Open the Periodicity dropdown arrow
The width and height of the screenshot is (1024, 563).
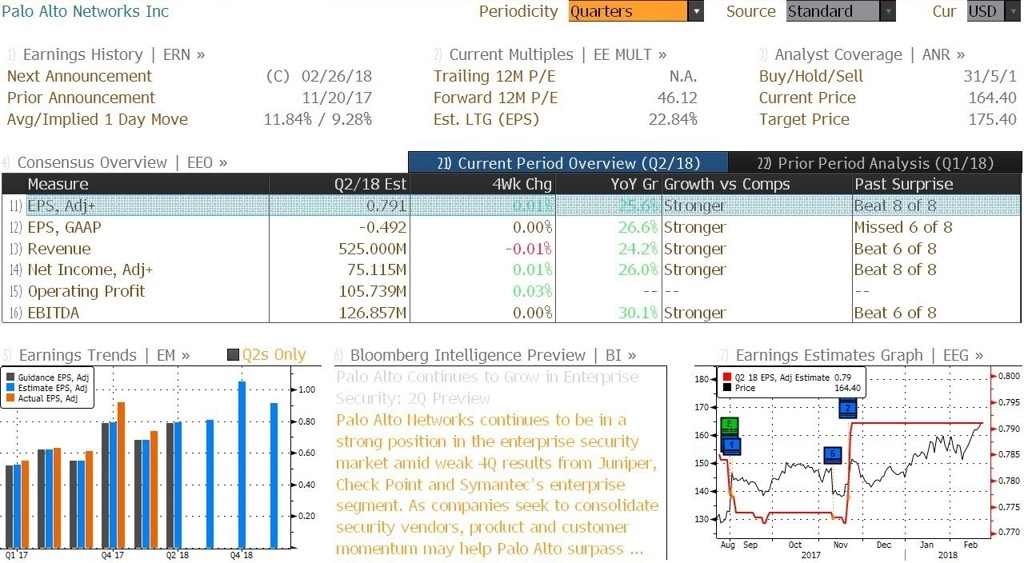(696, 11)
